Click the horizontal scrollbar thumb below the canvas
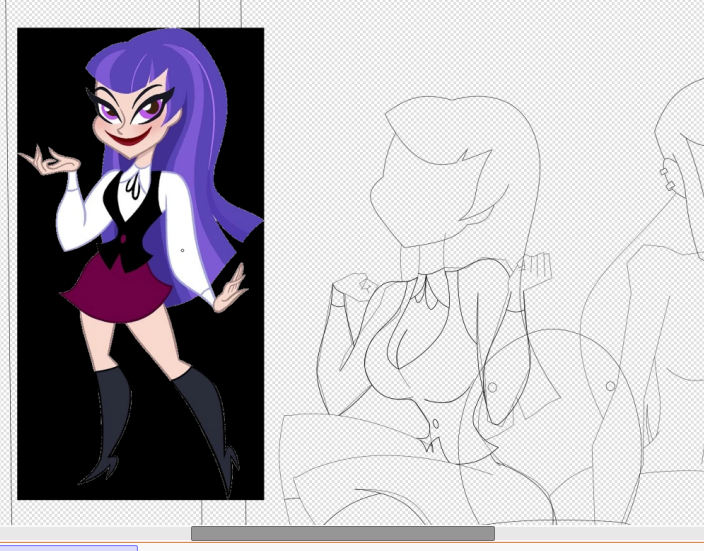704x551 pixels. pyautogui.click(x=343, y=533)
